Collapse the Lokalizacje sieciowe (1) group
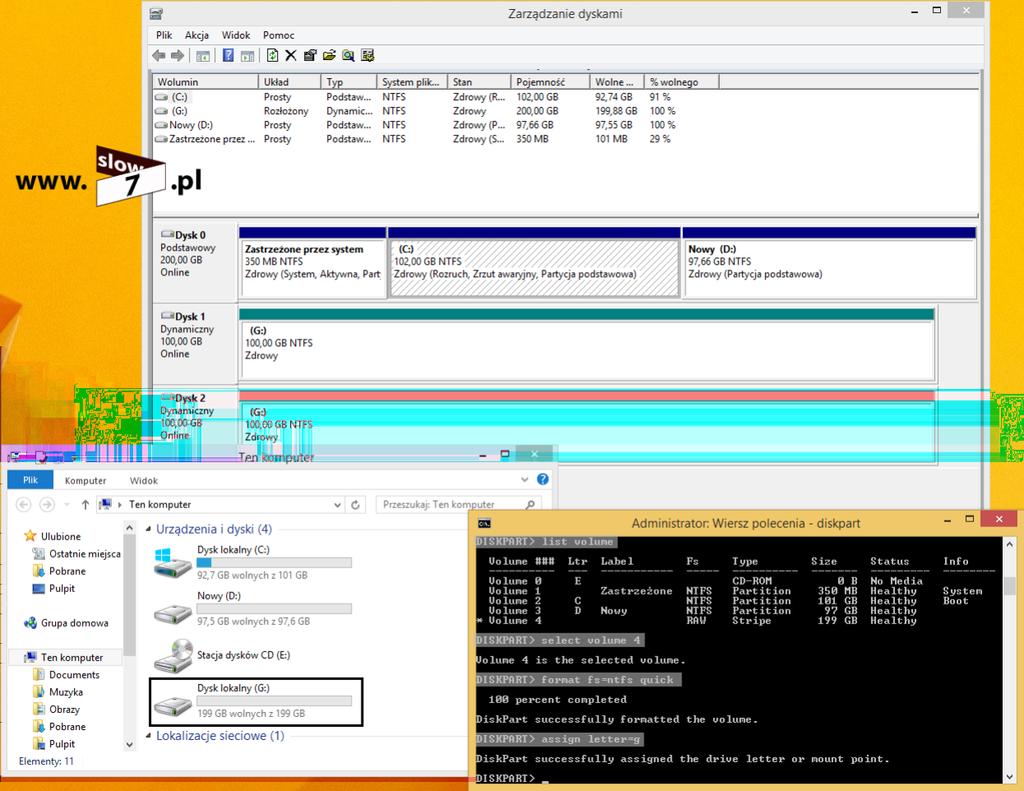 click(x=148, y=735)
